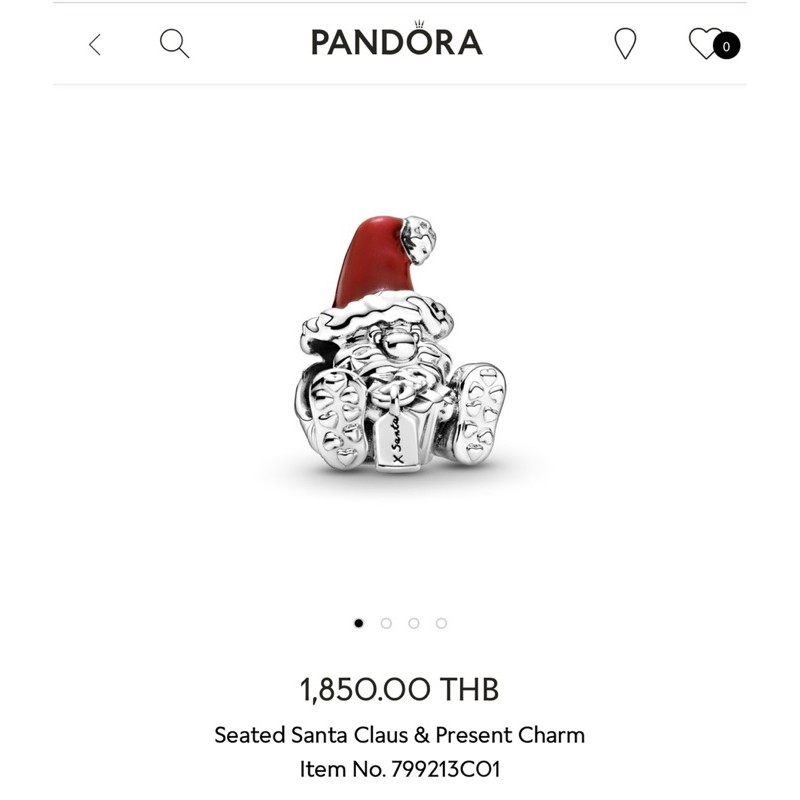Image resolution: width=800 pixels, height=800 pixels.
Task: Tap the crown above the Pandora O
Action: pos(419,23)
